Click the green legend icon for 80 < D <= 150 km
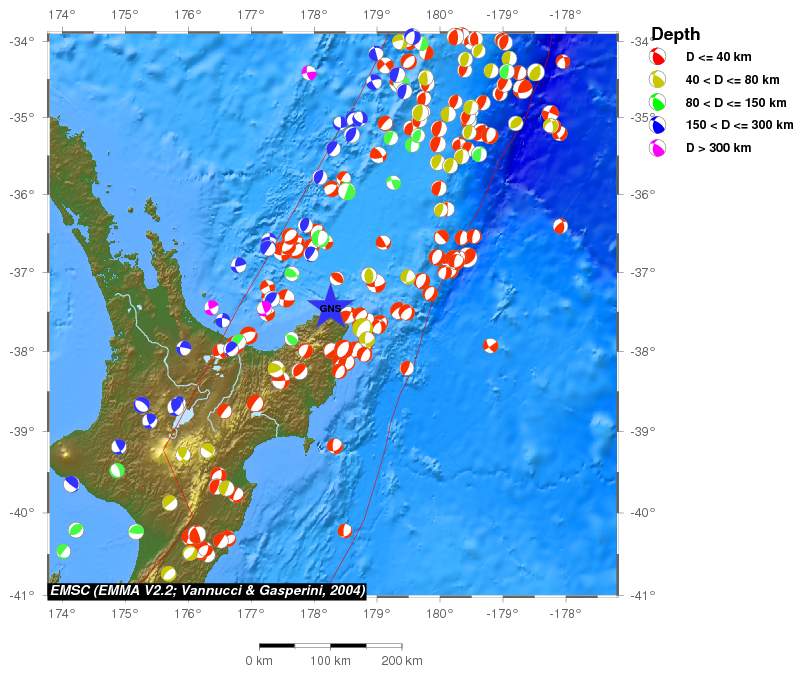This screenshot has height=675, width=803. 658,102
